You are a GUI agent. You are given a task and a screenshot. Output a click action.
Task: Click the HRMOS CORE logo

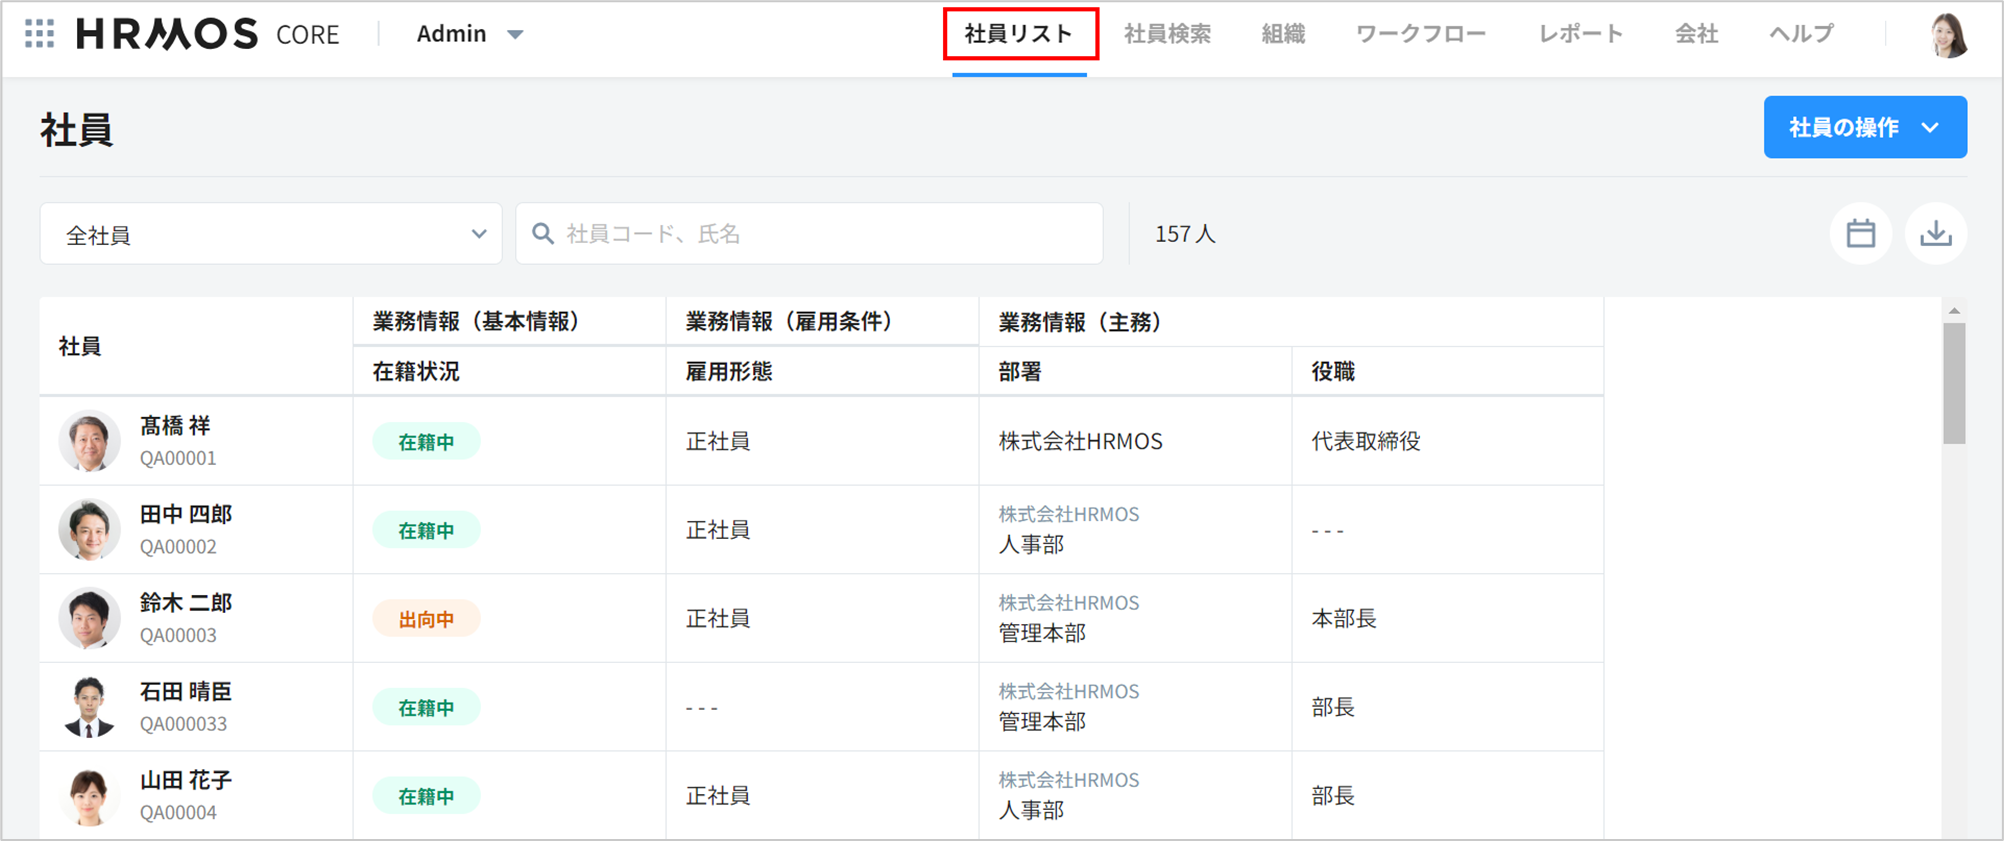point(208,34)
